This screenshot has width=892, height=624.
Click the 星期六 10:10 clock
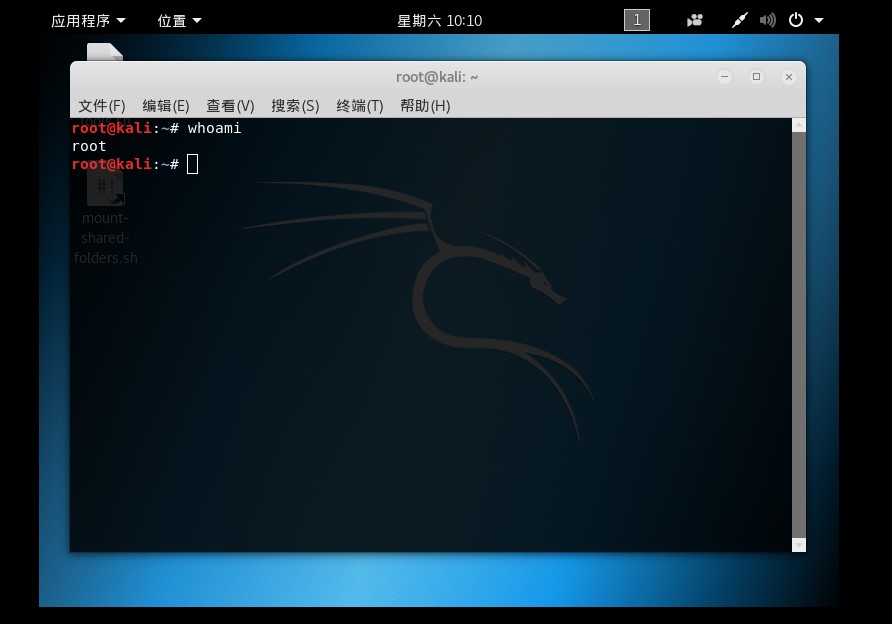439,21
